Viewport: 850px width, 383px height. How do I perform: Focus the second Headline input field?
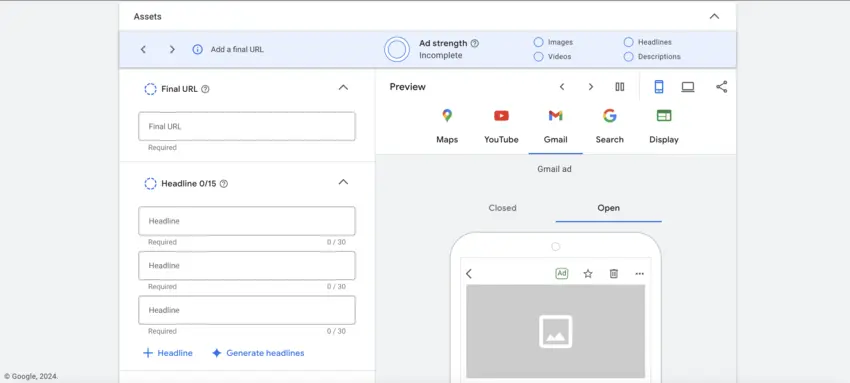tap(247, 265)
